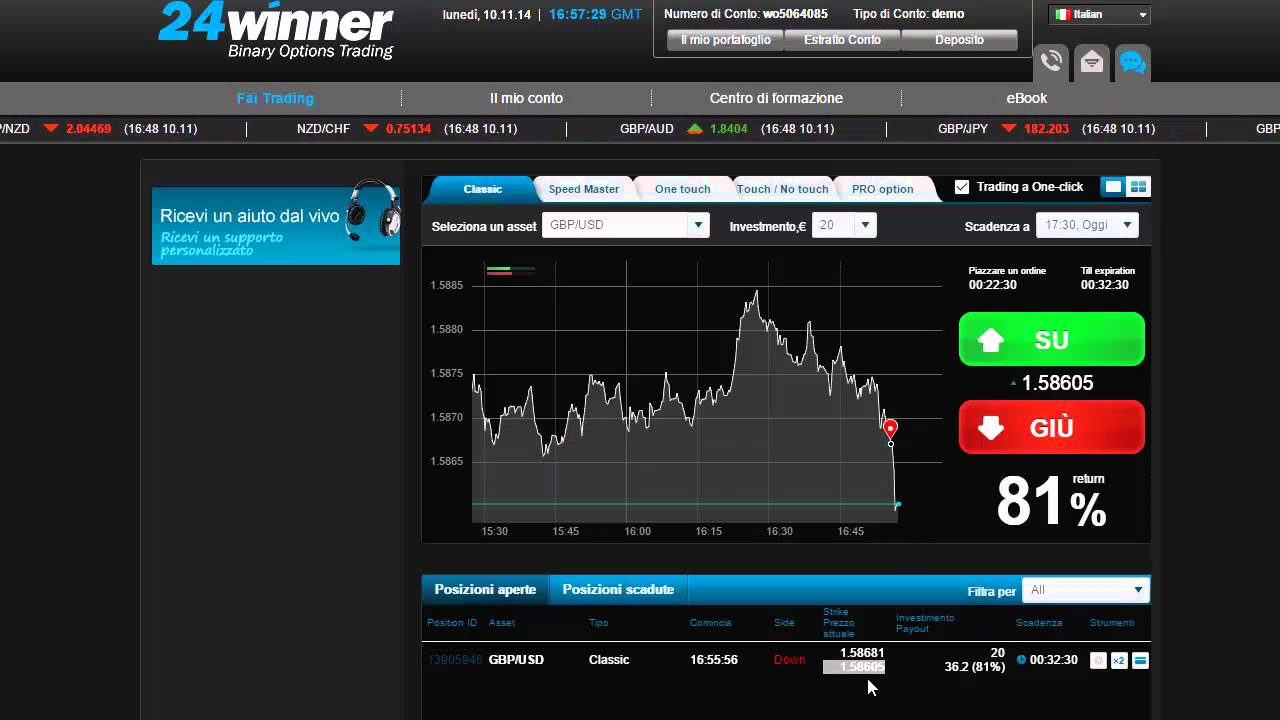Switch to single chart view icon

point(1112,187)
